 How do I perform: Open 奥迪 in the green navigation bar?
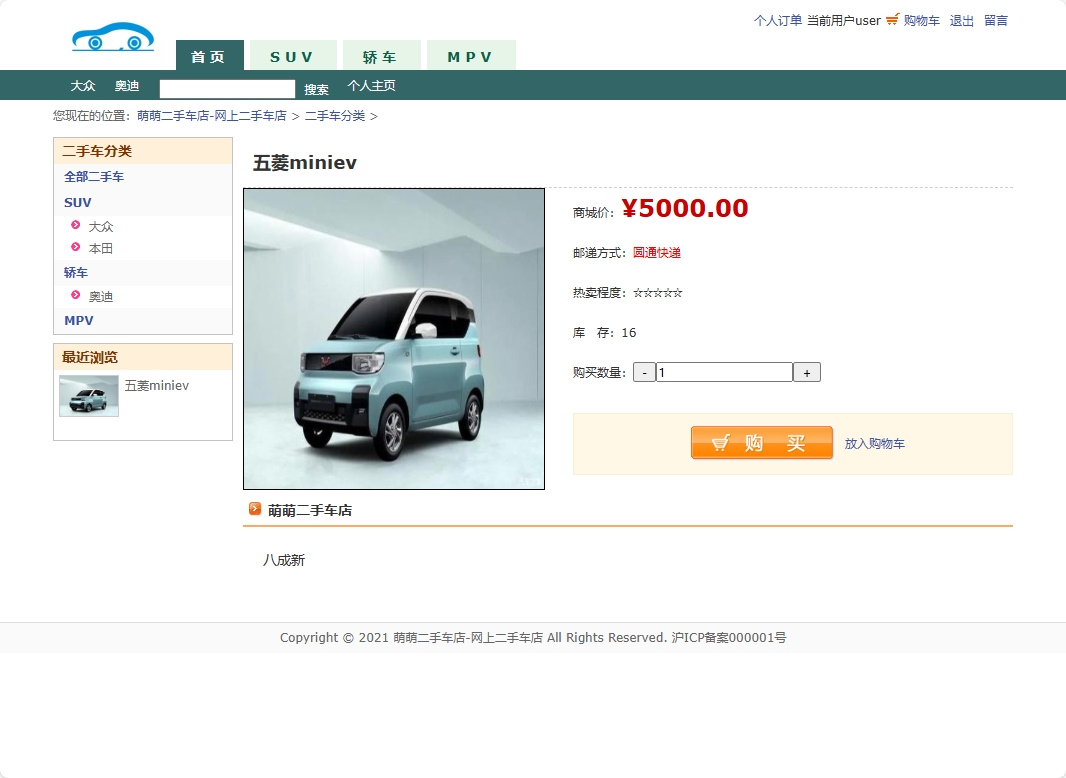(126, 86)
